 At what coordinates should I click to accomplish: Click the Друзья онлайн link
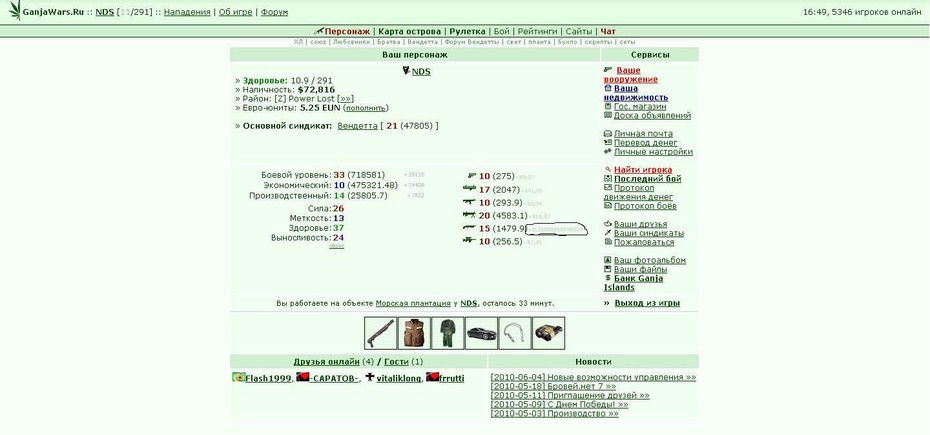tap(326, 361)
